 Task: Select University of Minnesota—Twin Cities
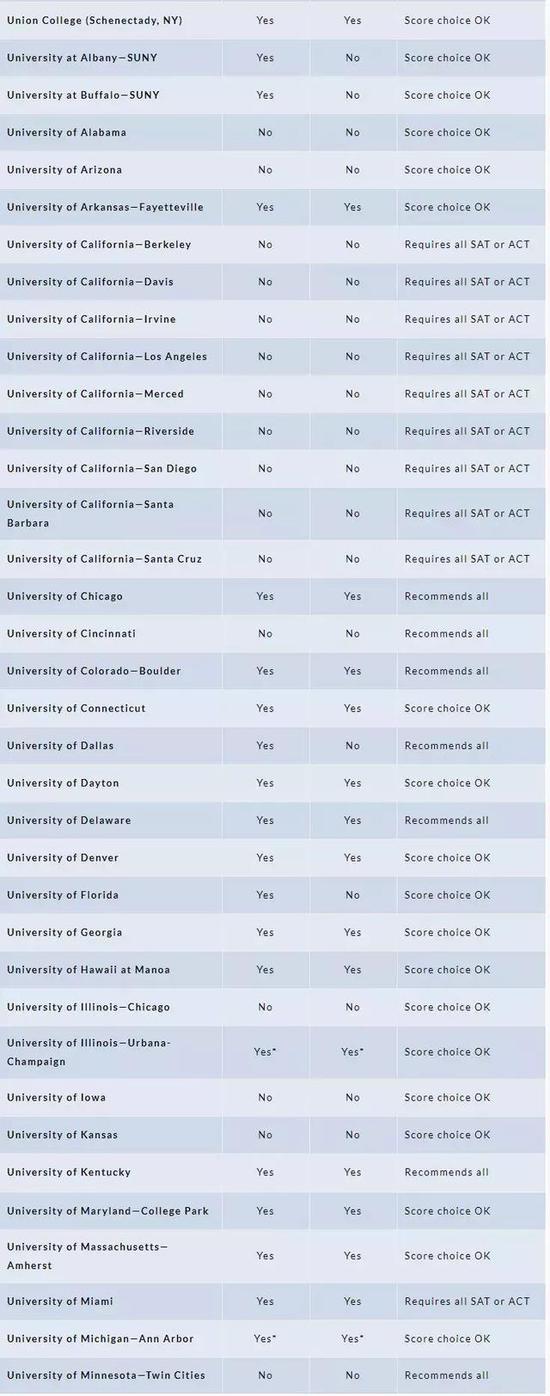(x=106, y=1376)
